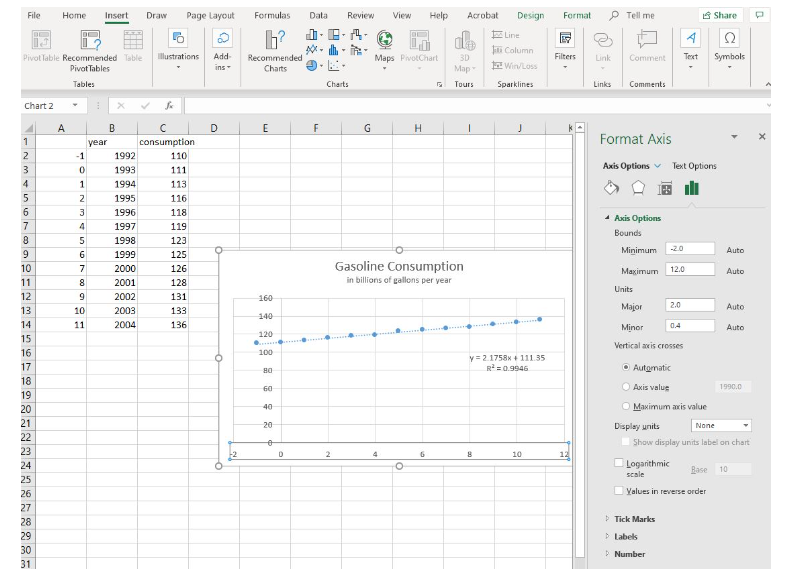Enable Values in reverse order

[x=619, y=490]
